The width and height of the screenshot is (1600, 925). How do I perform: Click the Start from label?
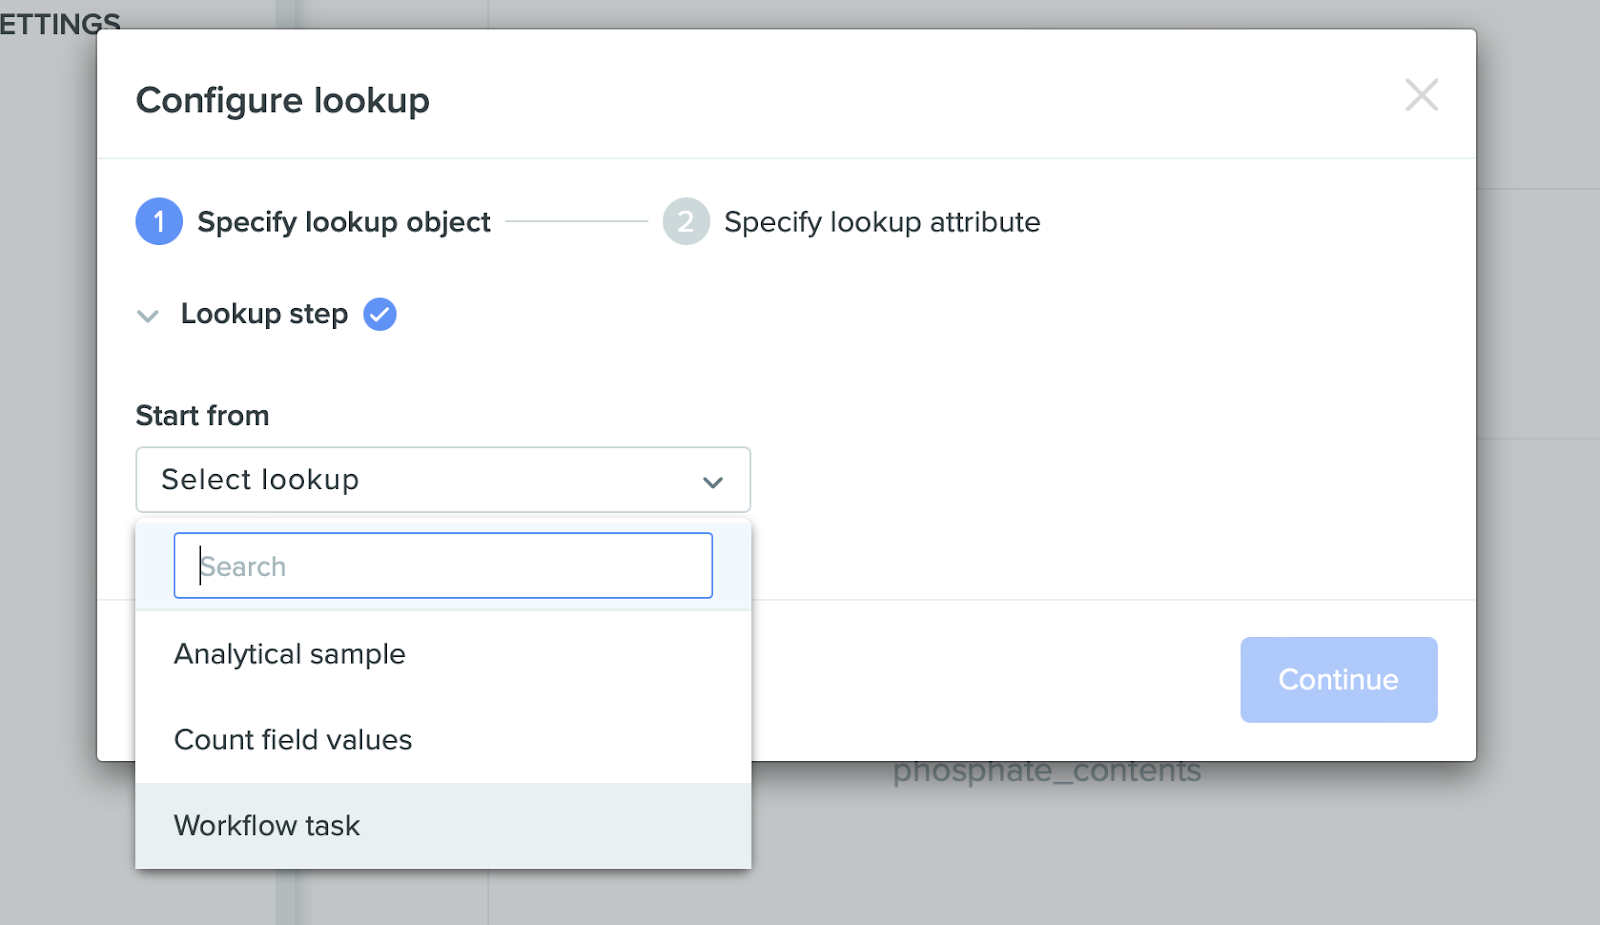click(x=202, y=415)
